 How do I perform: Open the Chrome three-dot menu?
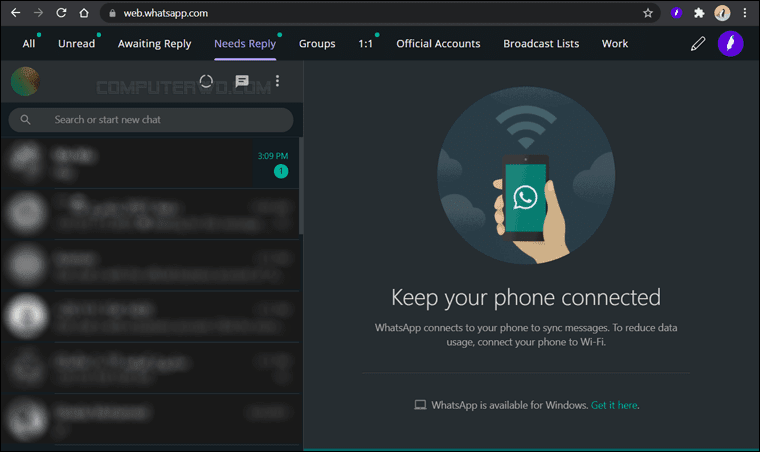coord(745,13)
